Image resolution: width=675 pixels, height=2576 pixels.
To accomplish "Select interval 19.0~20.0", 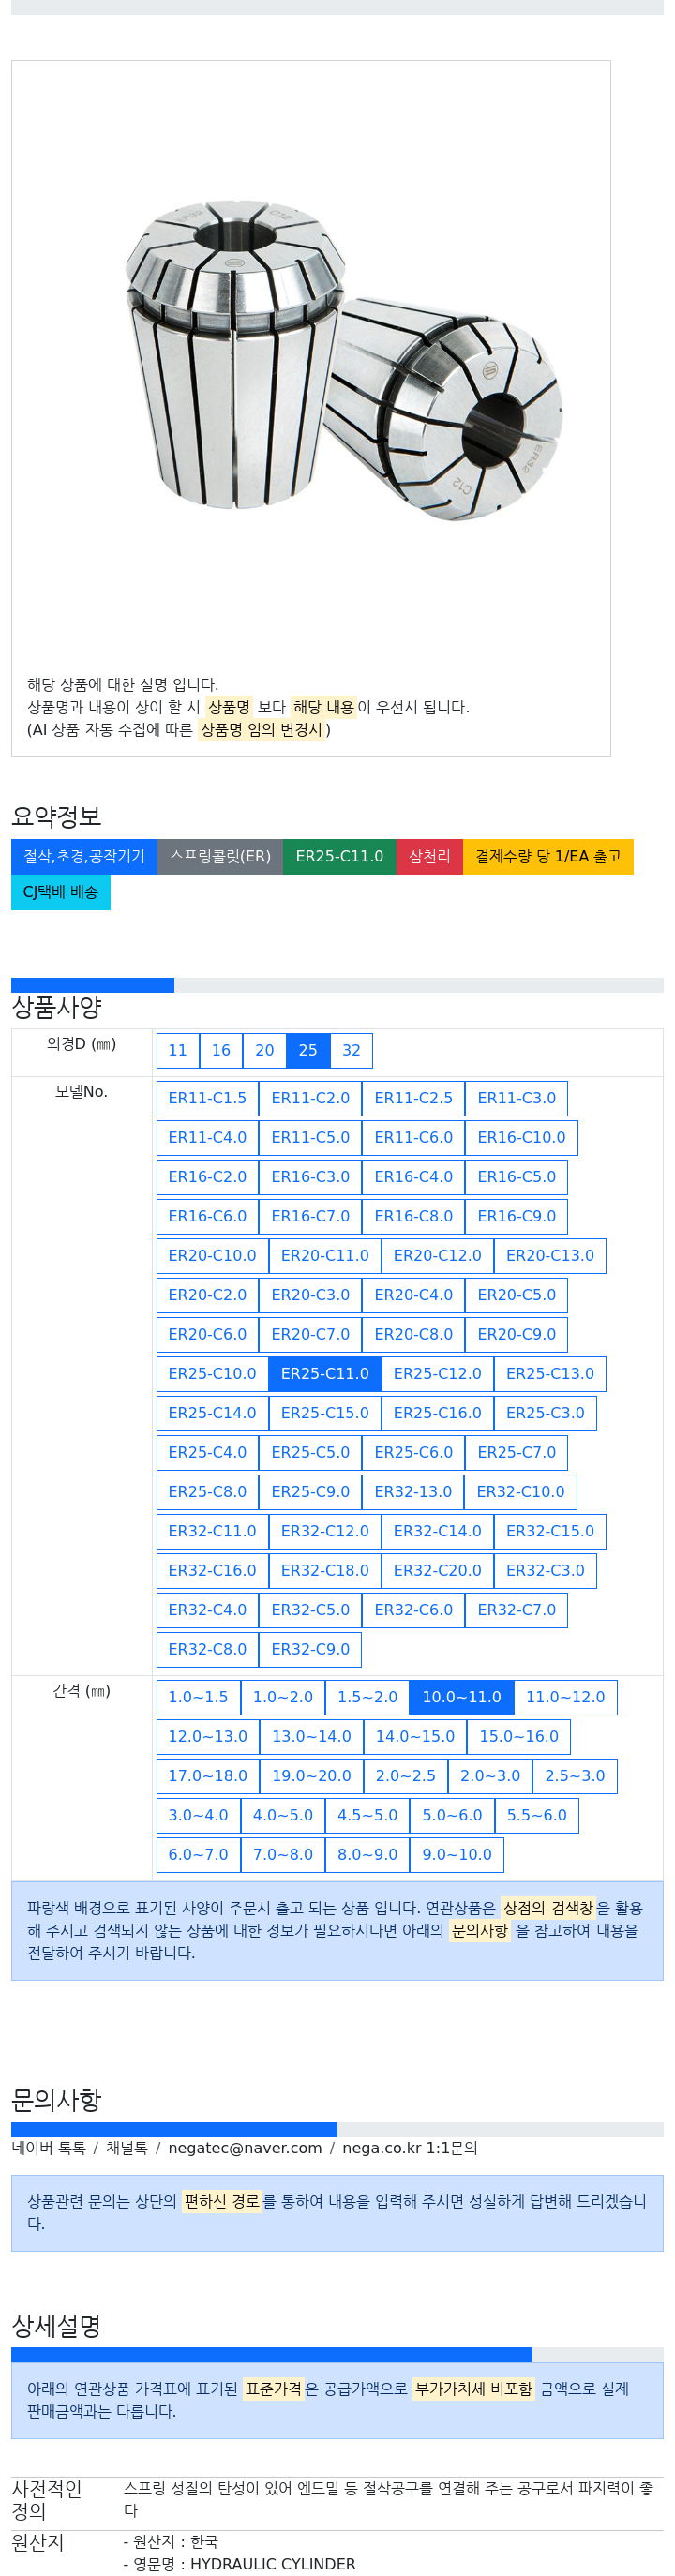I will [311, 1776].
